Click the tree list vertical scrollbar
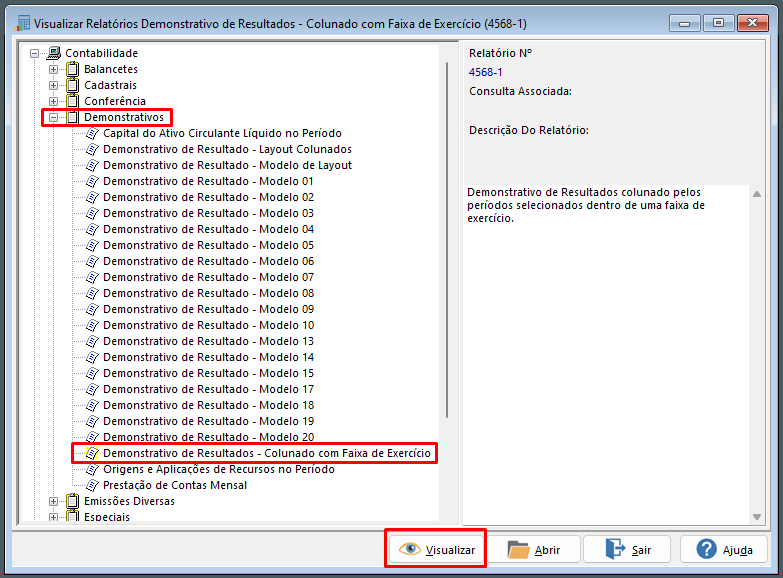Viewport: 783px width, 578px height. [x=447, y=240]
